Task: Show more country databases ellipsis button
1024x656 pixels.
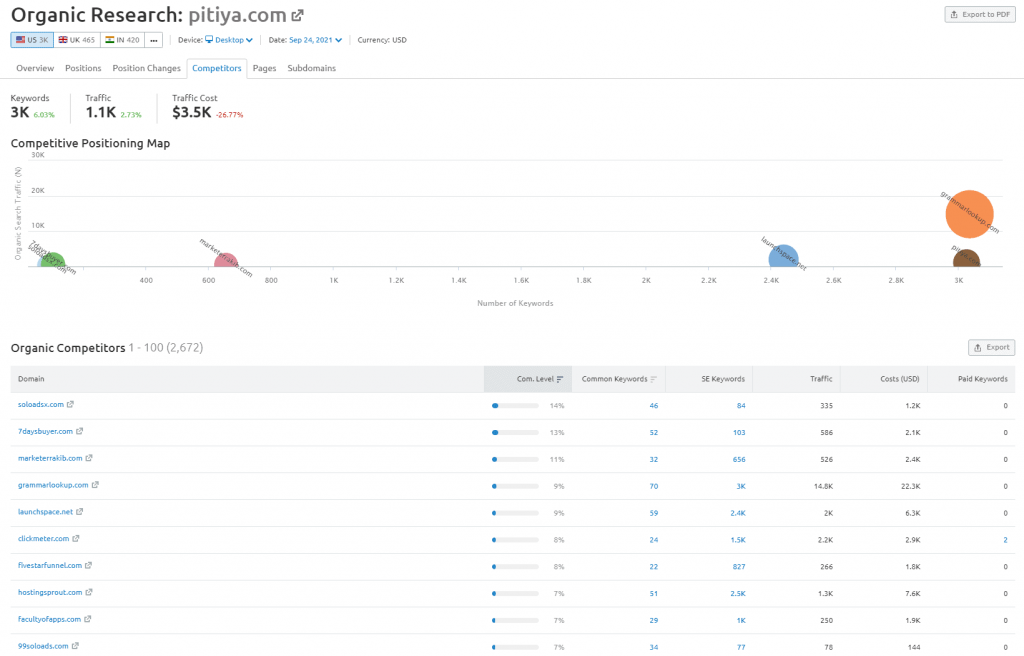Action: point(153,40)
